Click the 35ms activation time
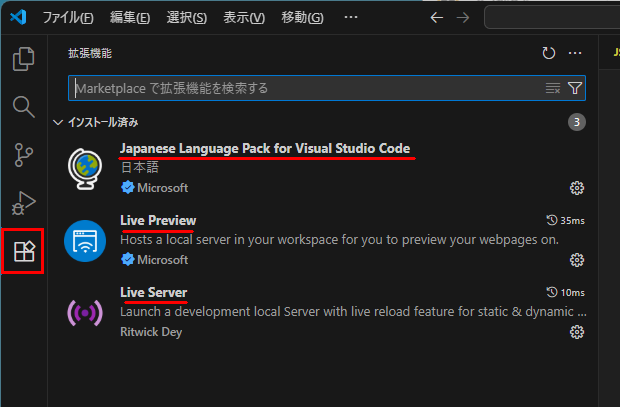 pyautogui.click(x=572, y=220)
